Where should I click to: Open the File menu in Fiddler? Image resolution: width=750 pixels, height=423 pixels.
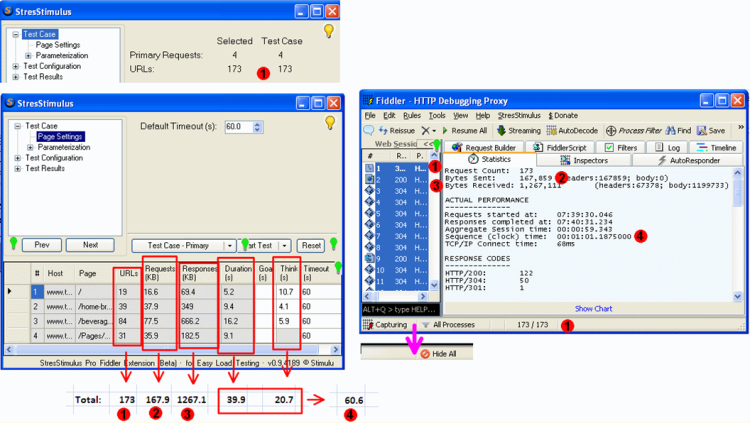click(370, 116)
